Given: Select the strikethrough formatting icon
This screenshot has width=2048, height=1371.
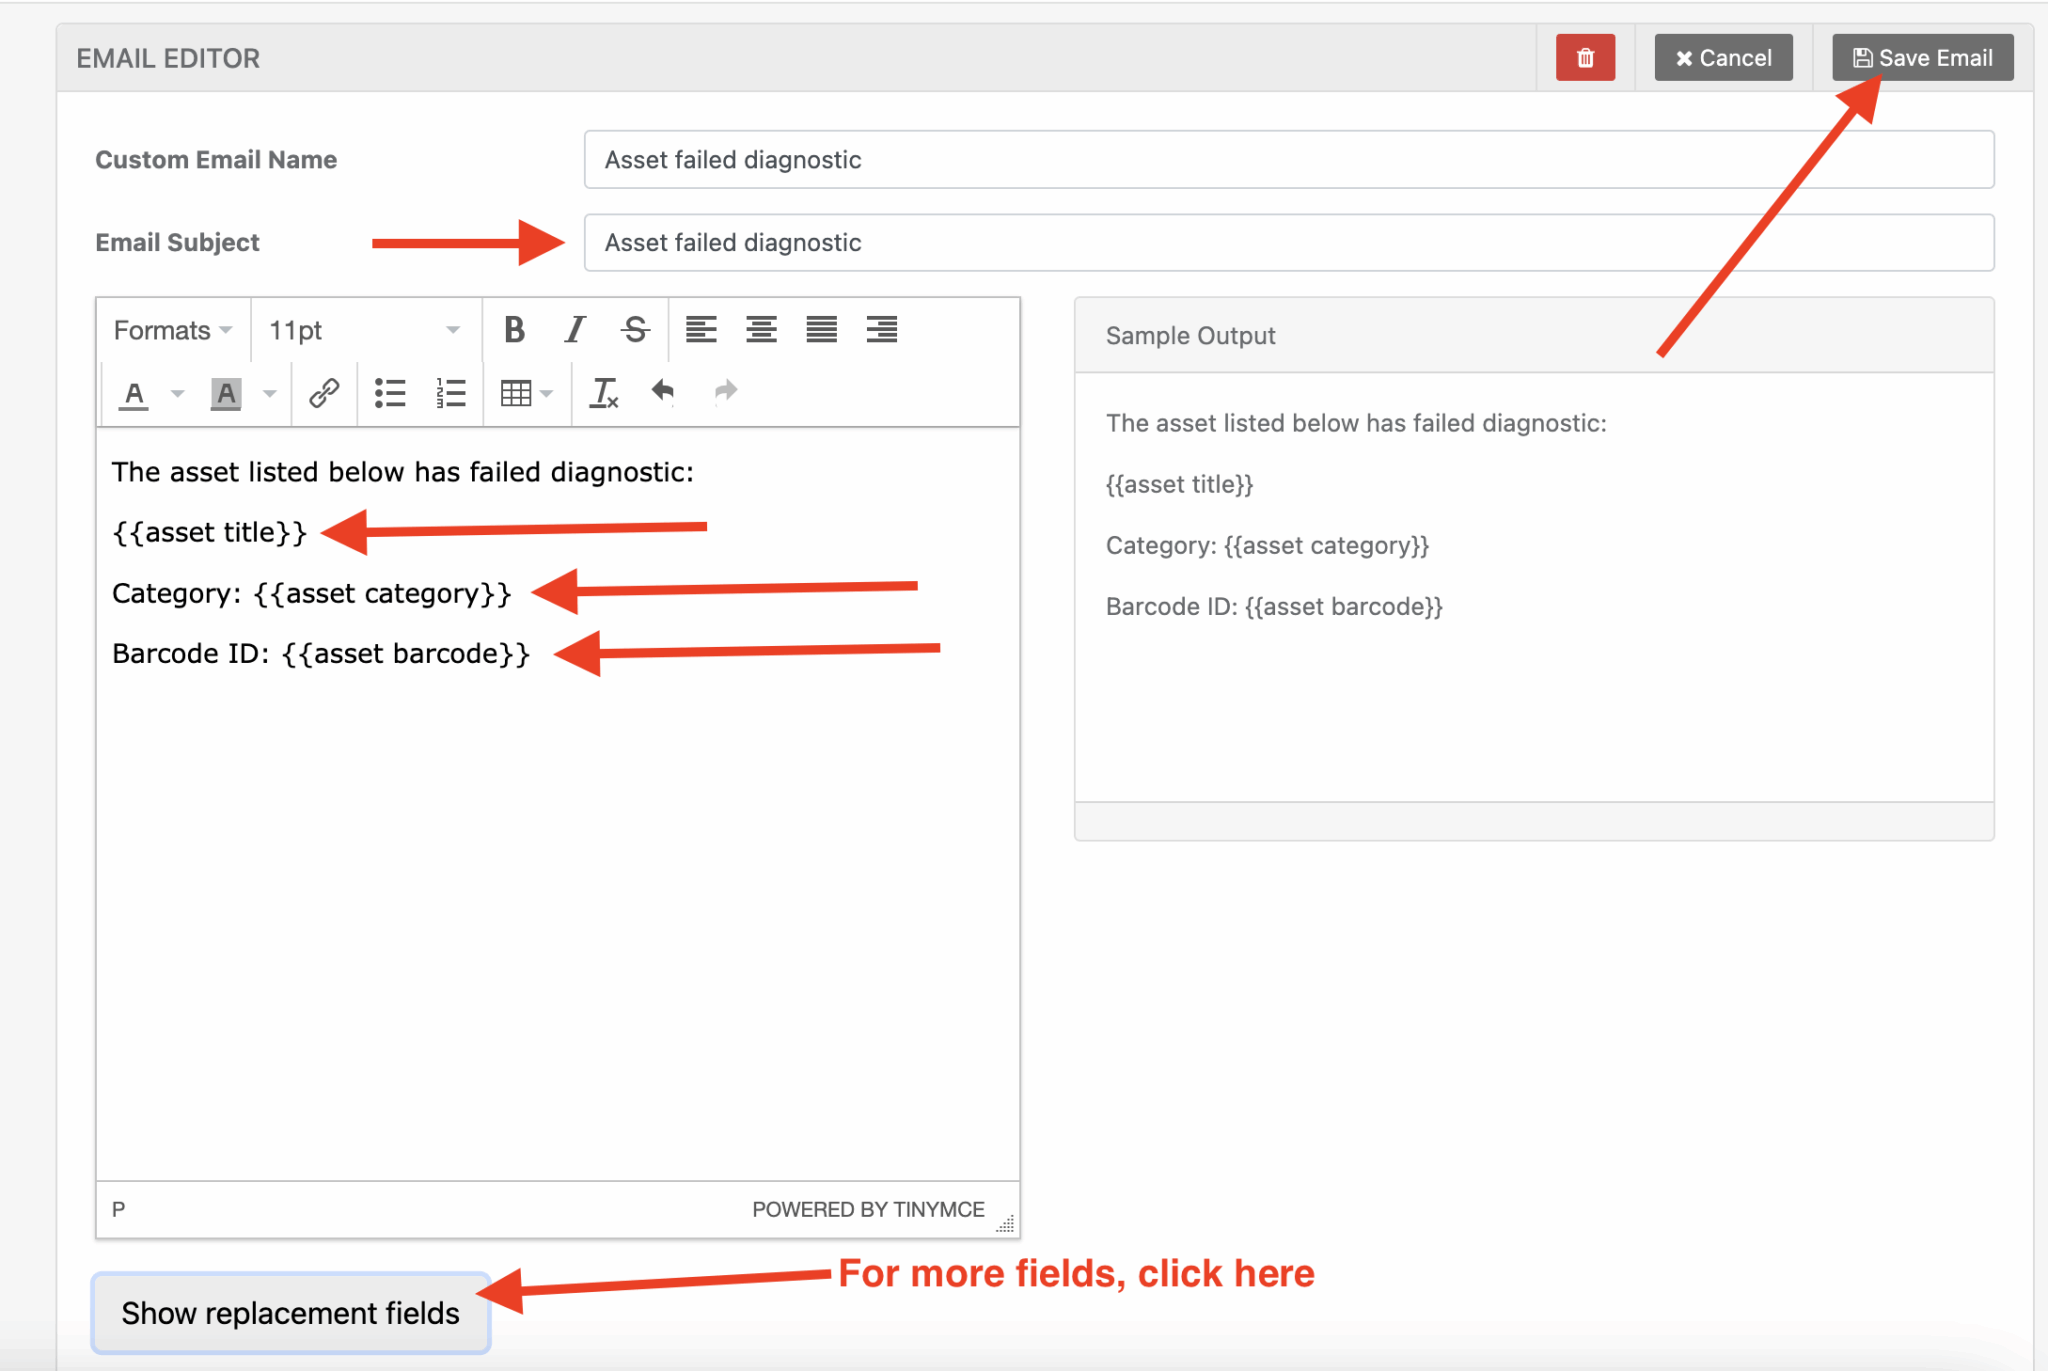Looking at the screenshot, I should click(634, 330).
